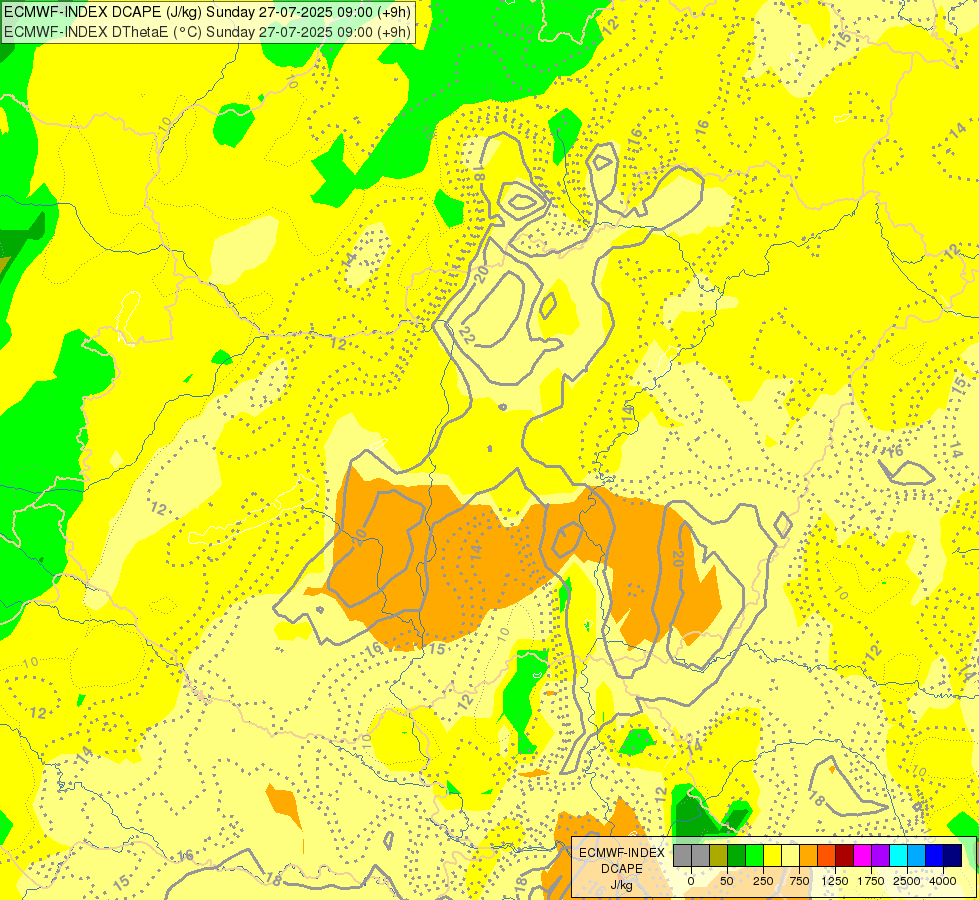Image resolution: width=979 pixels, height=900 pixels.
Task: Click the legend title "ECMWF-INDEX"
Action: pyautogui.click(x=622, y=853)
